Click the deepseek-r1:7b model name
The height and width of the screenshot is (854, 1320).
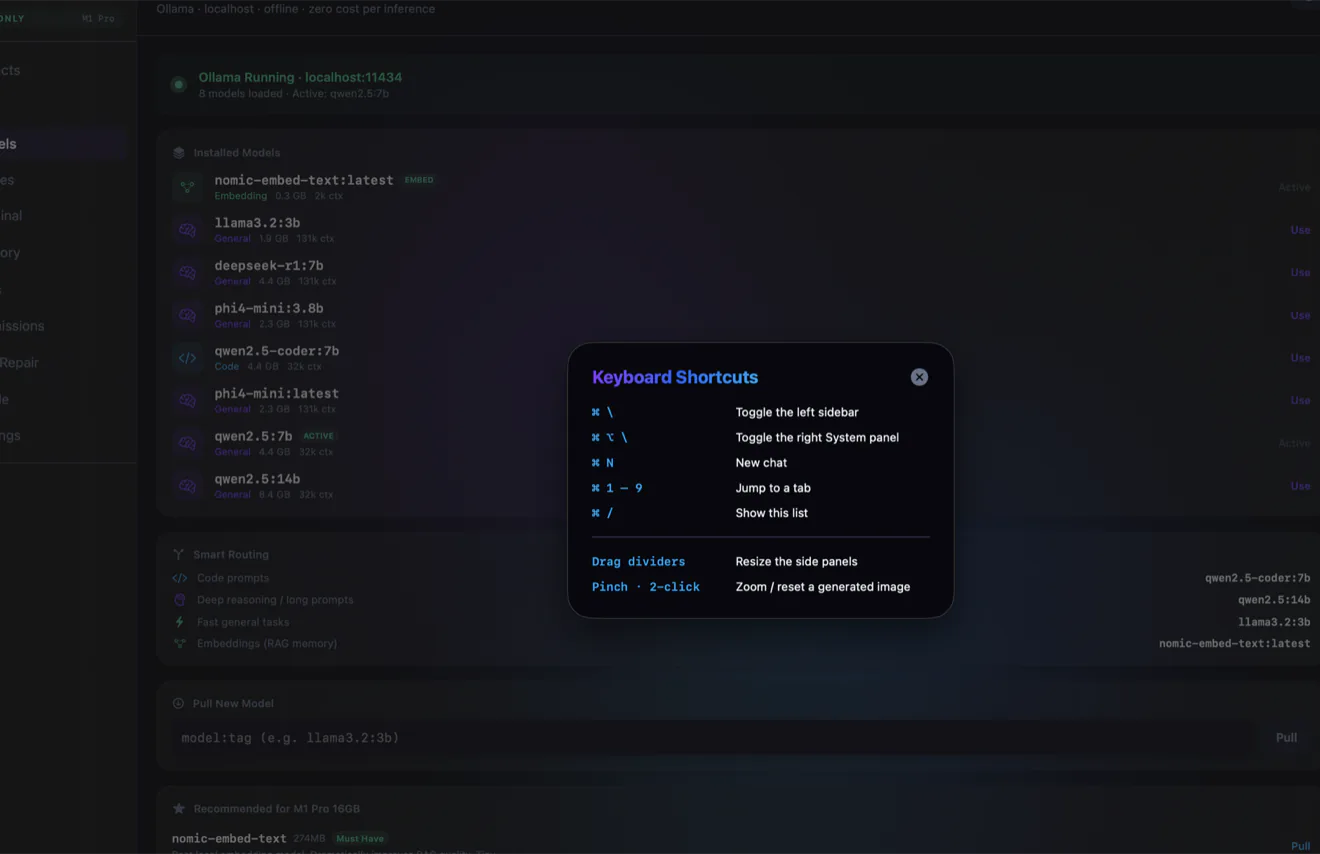(x=269, y=266)
